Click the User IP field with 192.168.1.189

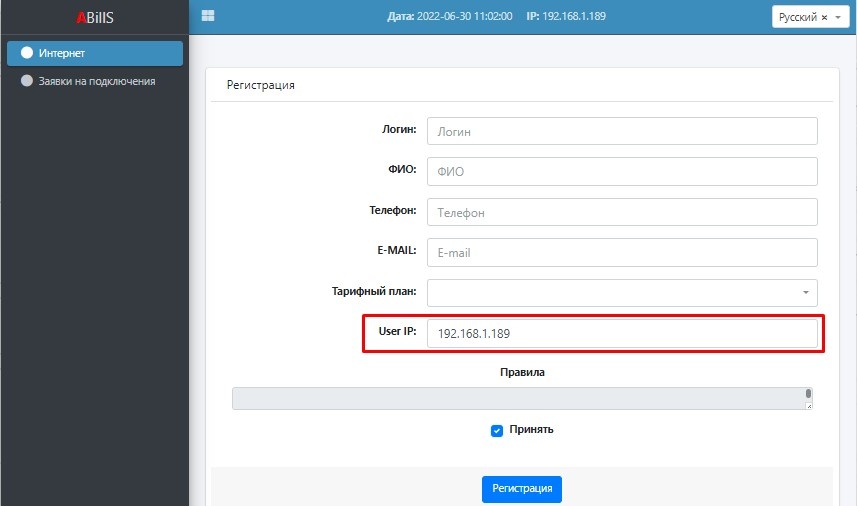[x=622, y=334]
